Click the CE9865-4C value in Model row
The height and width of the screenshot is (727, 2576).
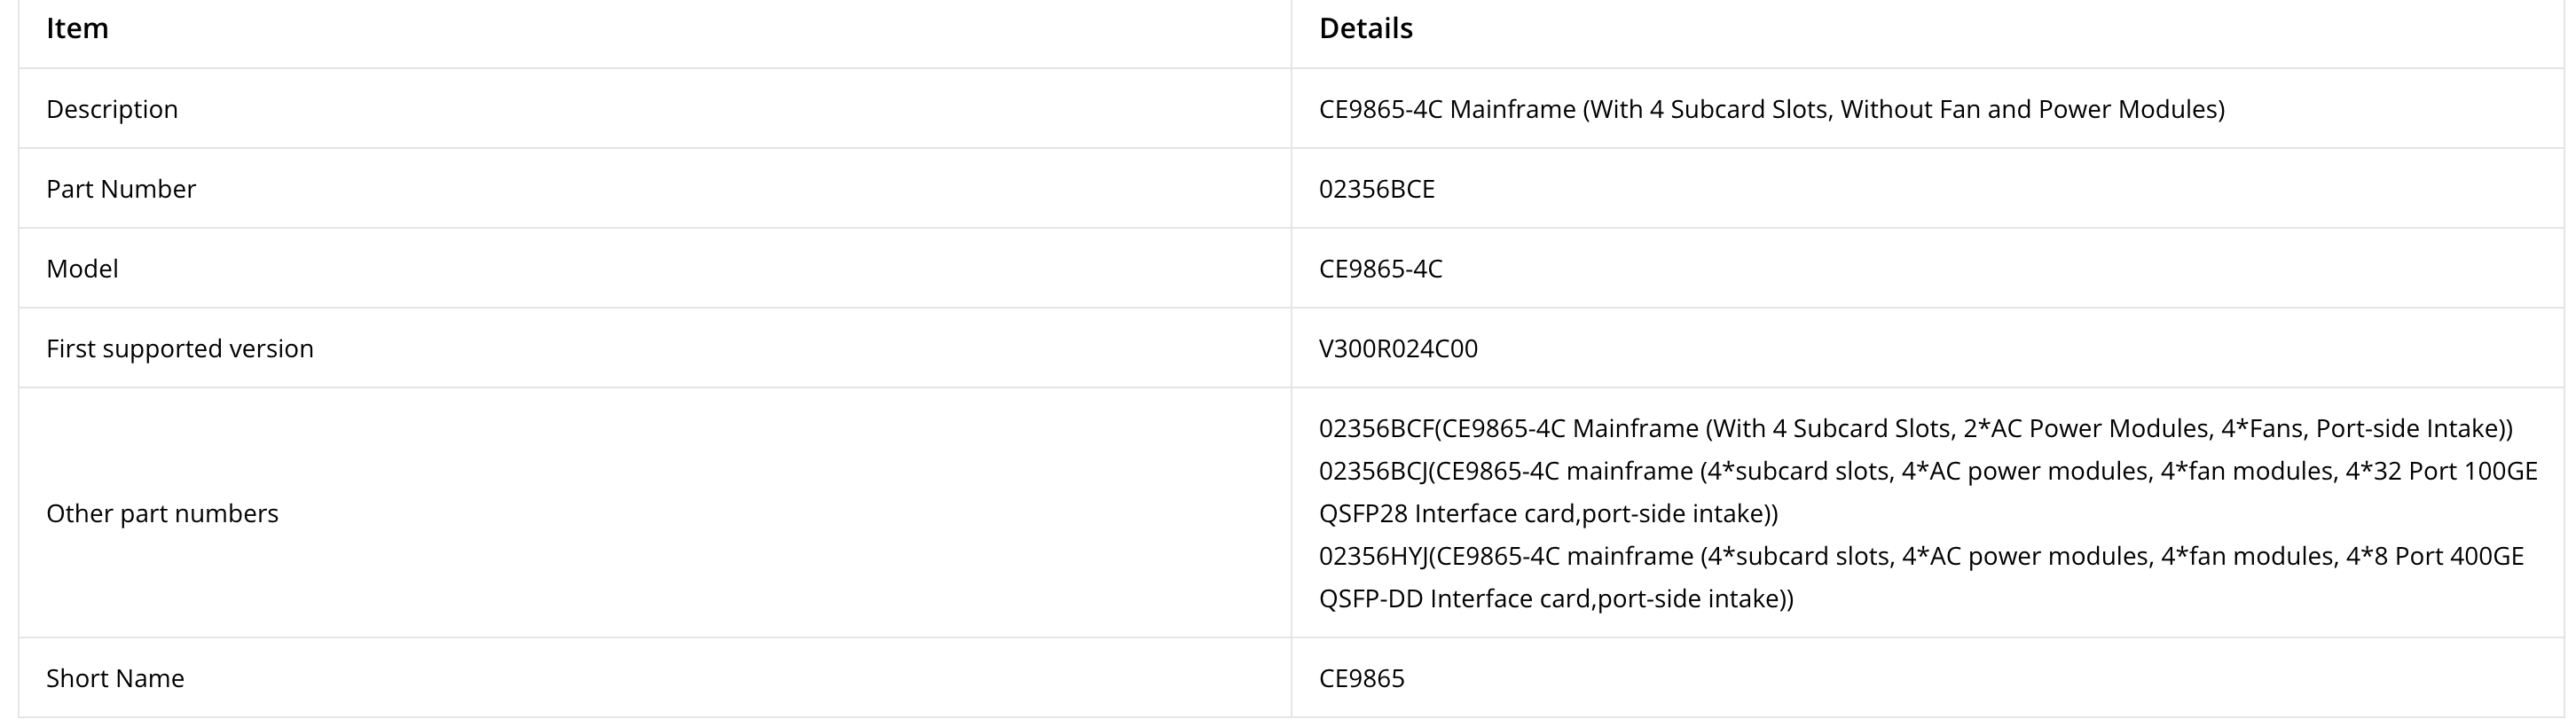click(1380, 269)
